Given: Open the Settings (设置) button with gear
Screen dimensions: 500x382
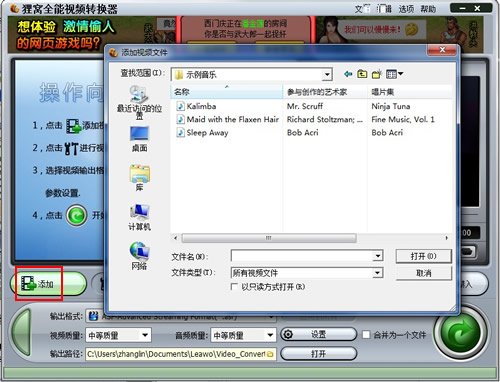Looking at the screenshot, I should click(x=318, y=334).
